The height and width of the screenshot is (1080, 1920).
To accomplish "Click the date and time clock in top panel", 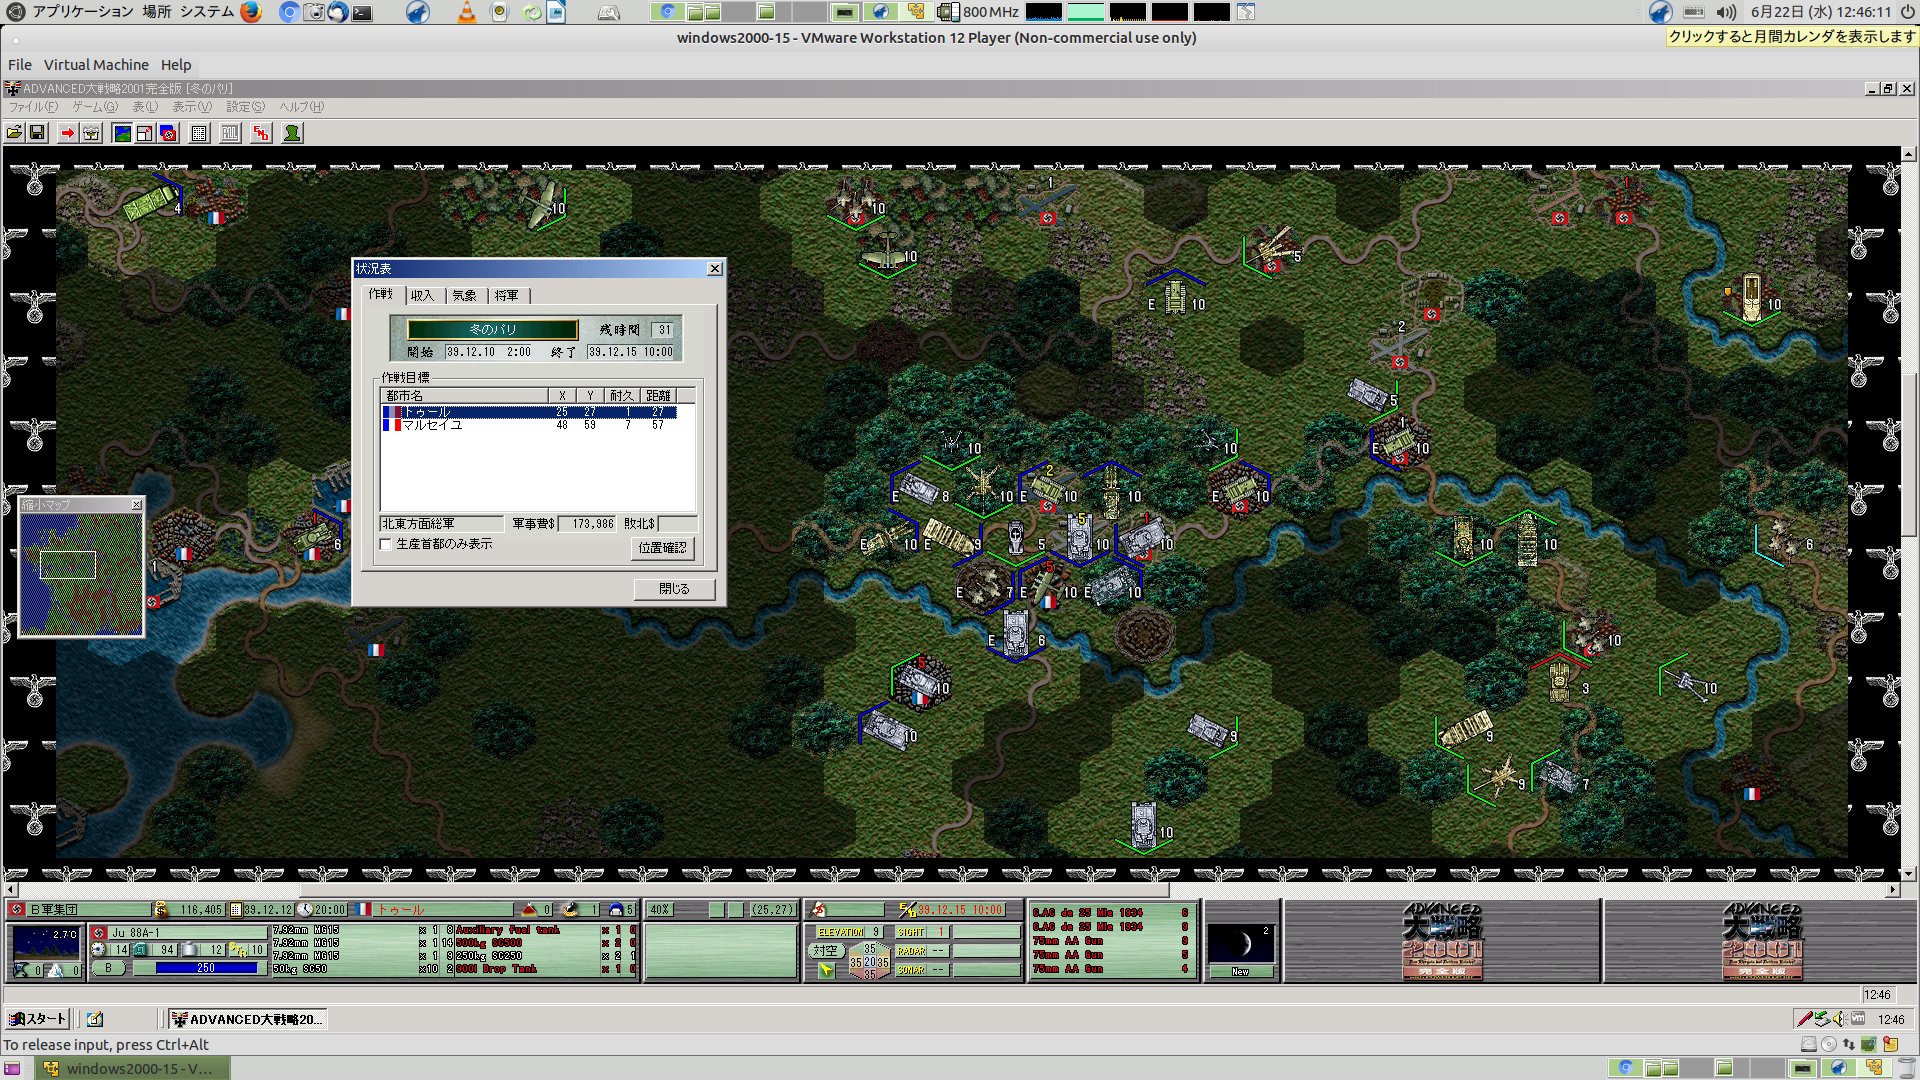I will pyautogui.click(x=1821, y=12).
